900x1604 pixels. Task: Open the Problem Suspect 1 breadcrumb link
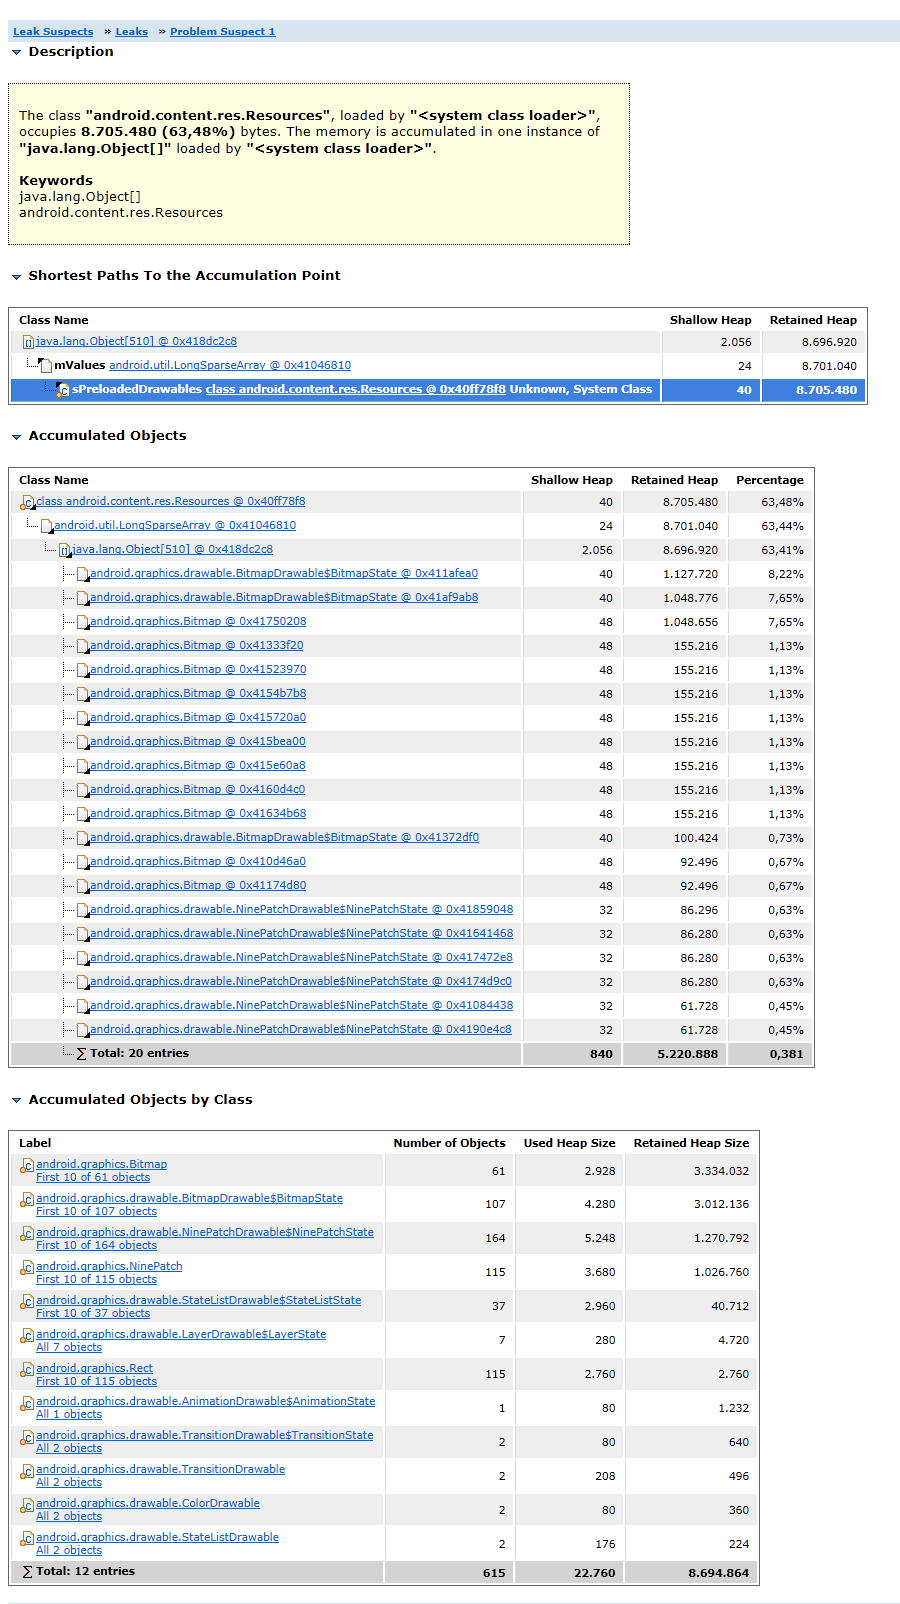click(222, 32)
